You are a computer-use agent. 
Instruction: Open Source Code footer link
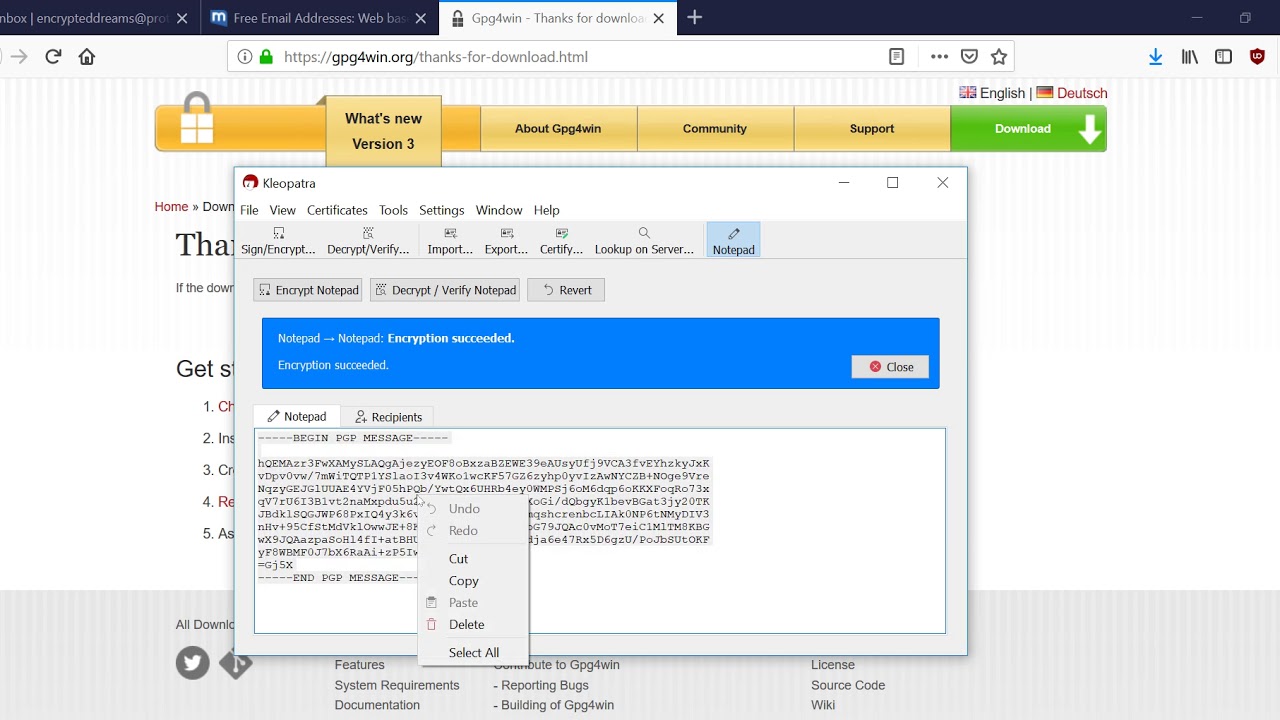tap(848, 685)
